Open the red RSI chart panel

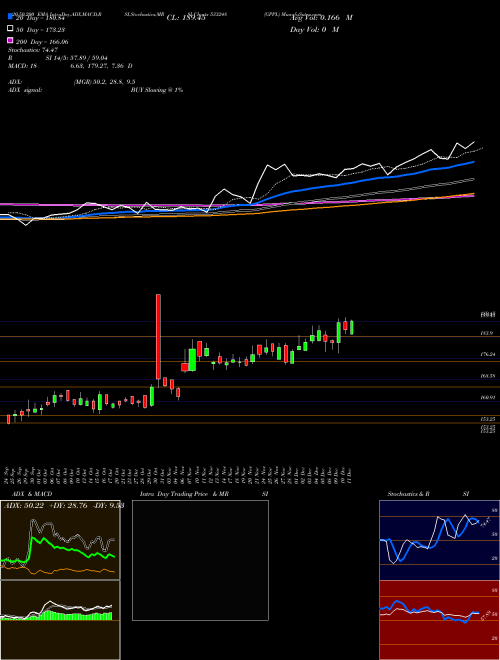click(440, 620)
